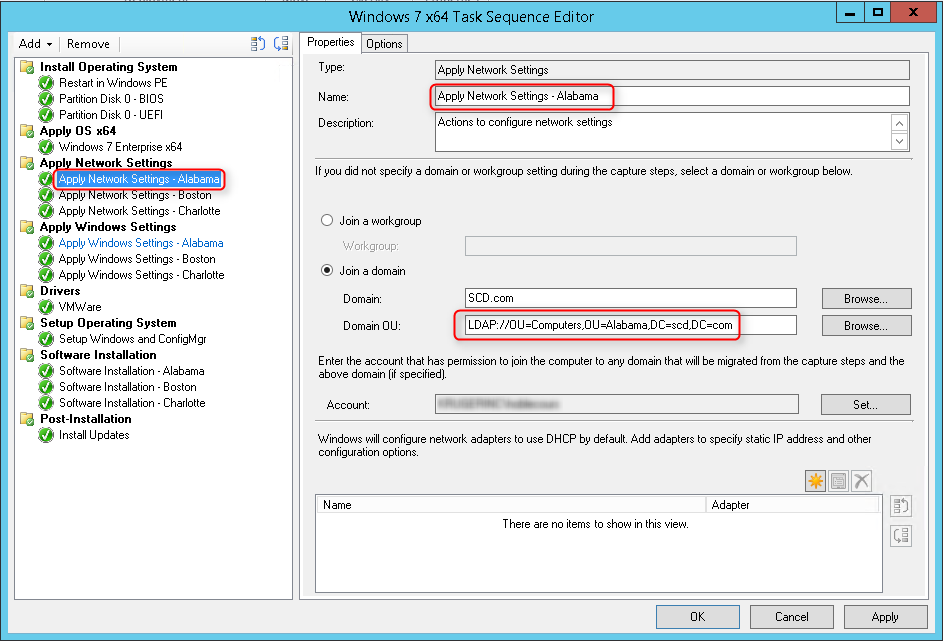This screenshot has height=641, width=943.
Task: Browse for a Domain OU
Action: (865, 325)
